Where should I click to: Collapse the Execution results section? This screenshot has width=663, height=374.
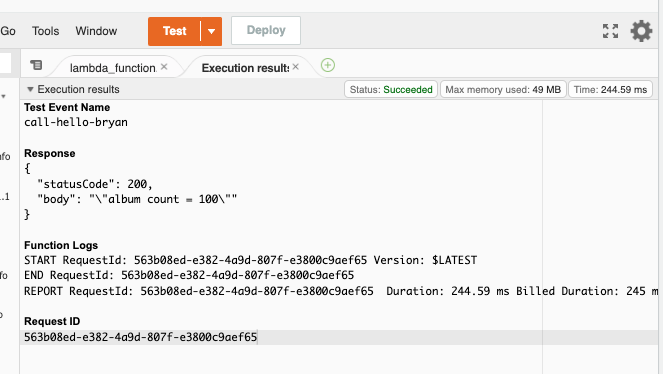(30, 89)
